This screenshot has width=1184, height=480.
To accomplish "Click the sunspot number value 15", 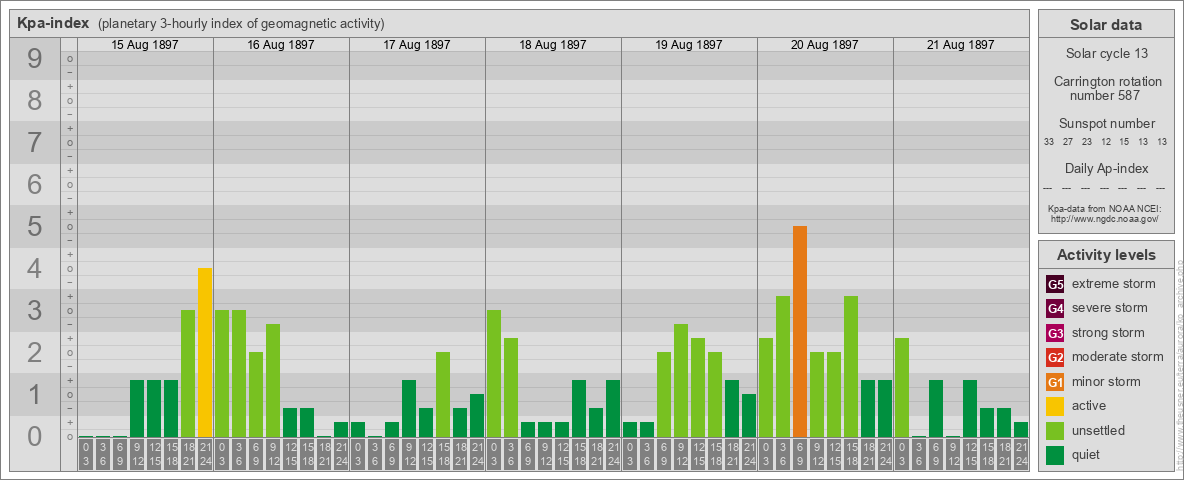I will [x=1124, y=142].
